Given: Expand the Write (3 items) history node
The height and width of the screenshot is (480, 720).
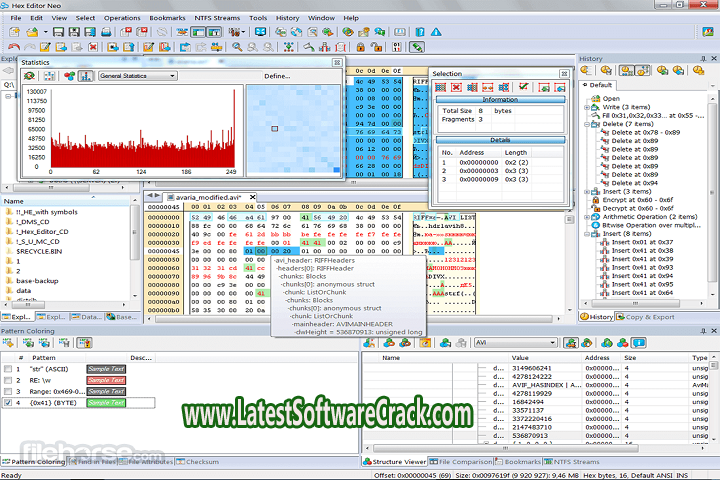Looking at the screenshot, I should click(587, 108).
